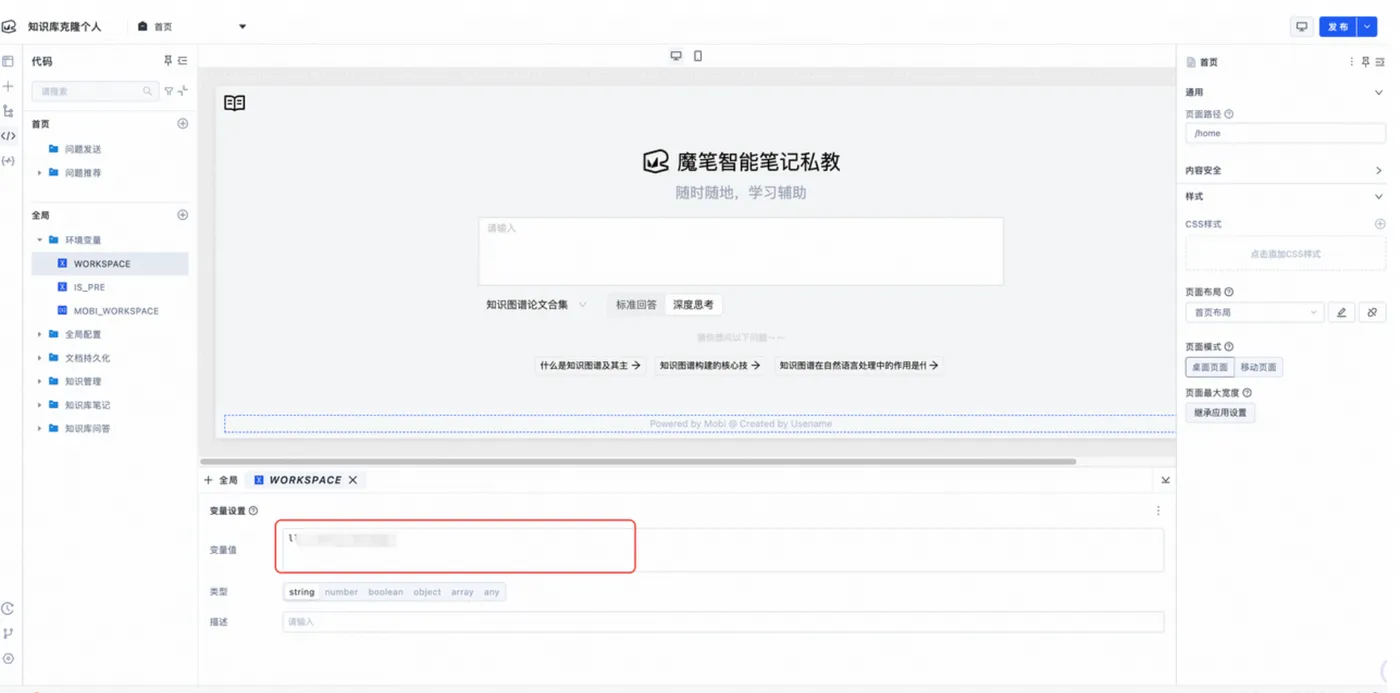Open the version branch icon at bottom left
Image resolution: width=1400 pixels, height=693 pixels.
pyautogui.click(x=8, y=633)
